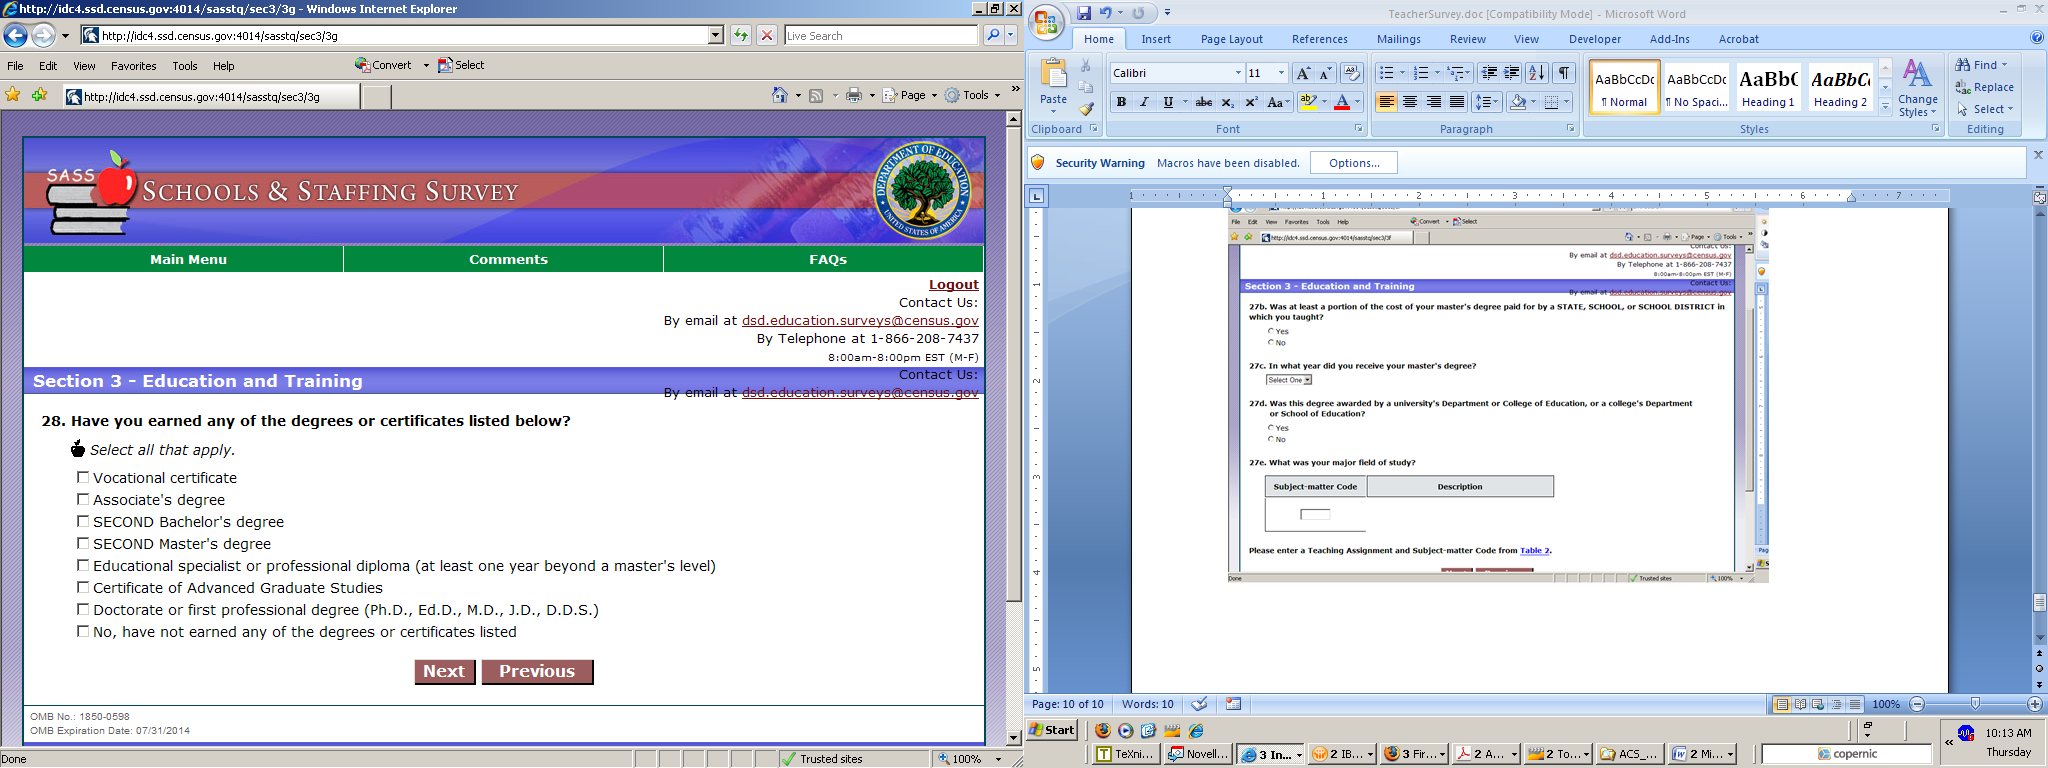Image resolution: width=2048 pixels, height=768 pixels.
Task: Check Doctorate or first professional degree
Action: point(83,609)
